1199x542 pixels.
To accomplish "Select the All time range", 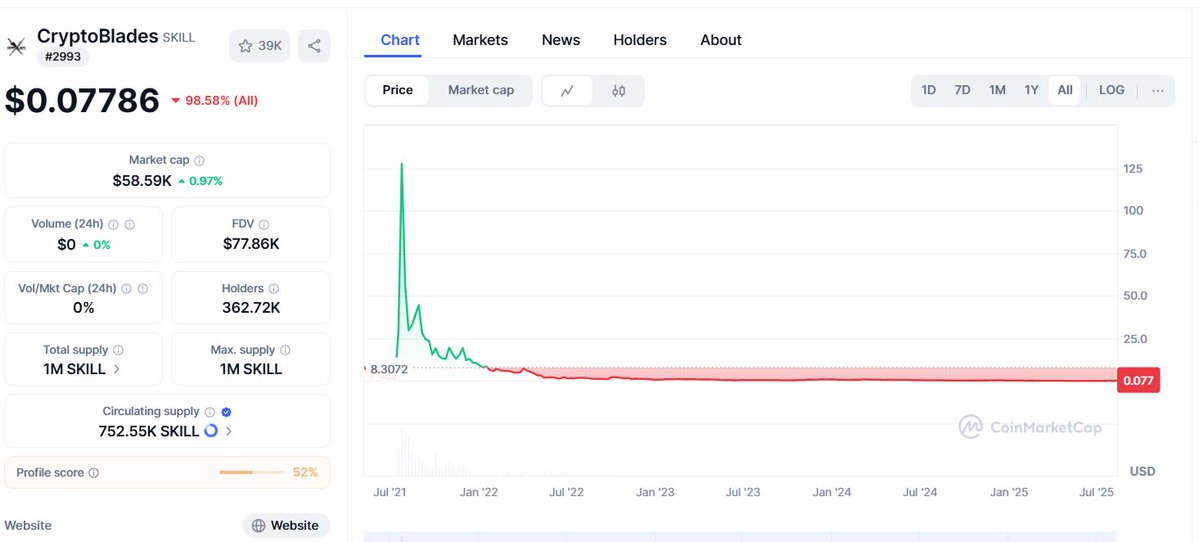I will (1064, 90).
